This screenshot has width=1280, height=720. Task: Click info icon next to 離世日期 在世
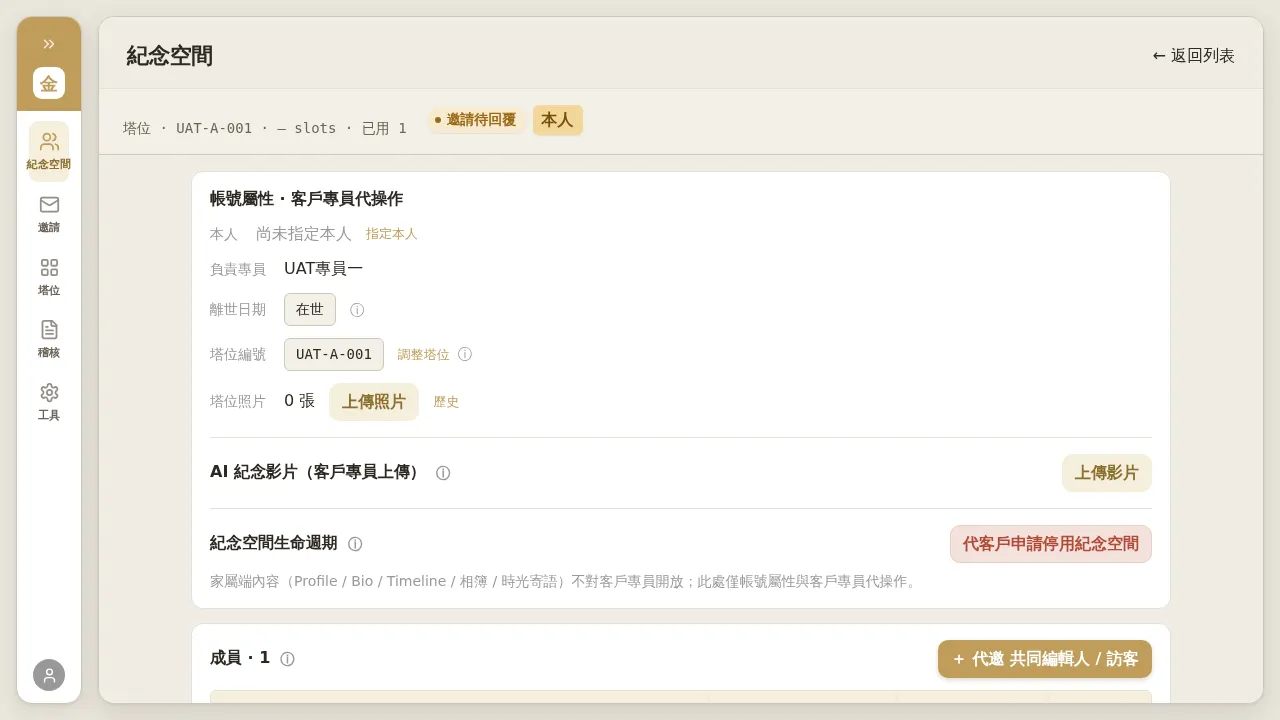pos(357,310)
